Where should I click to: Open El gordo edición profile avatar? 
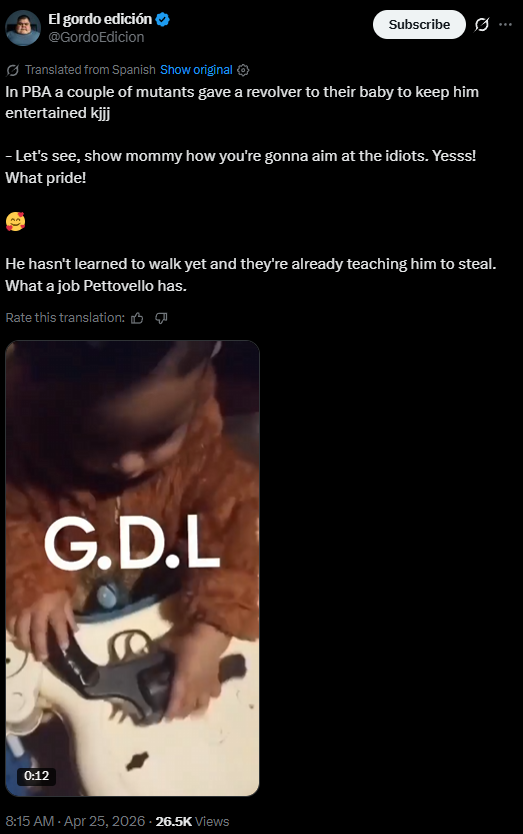23,28
